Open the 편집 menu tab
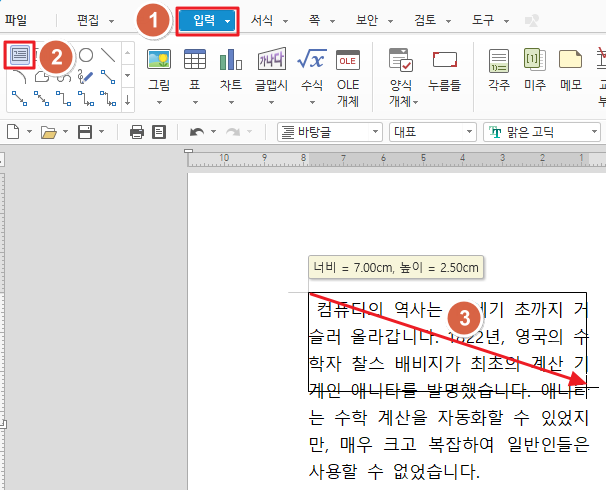The height and width of the screenshot is (490, 606). [x=88, y=20]
